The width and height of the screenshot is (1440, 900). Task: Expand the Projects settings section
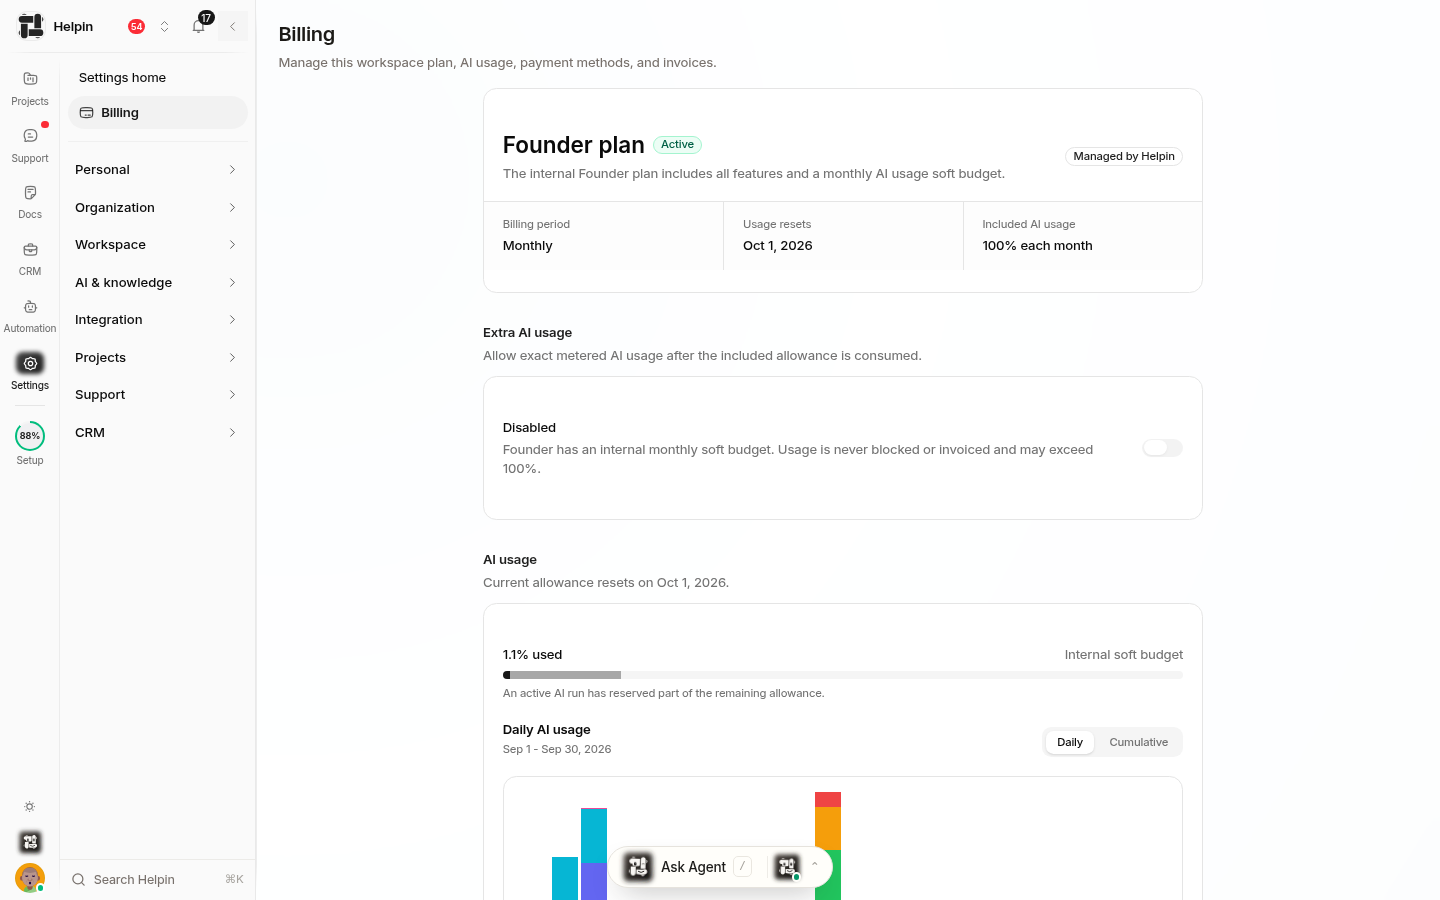pos(157,358)
